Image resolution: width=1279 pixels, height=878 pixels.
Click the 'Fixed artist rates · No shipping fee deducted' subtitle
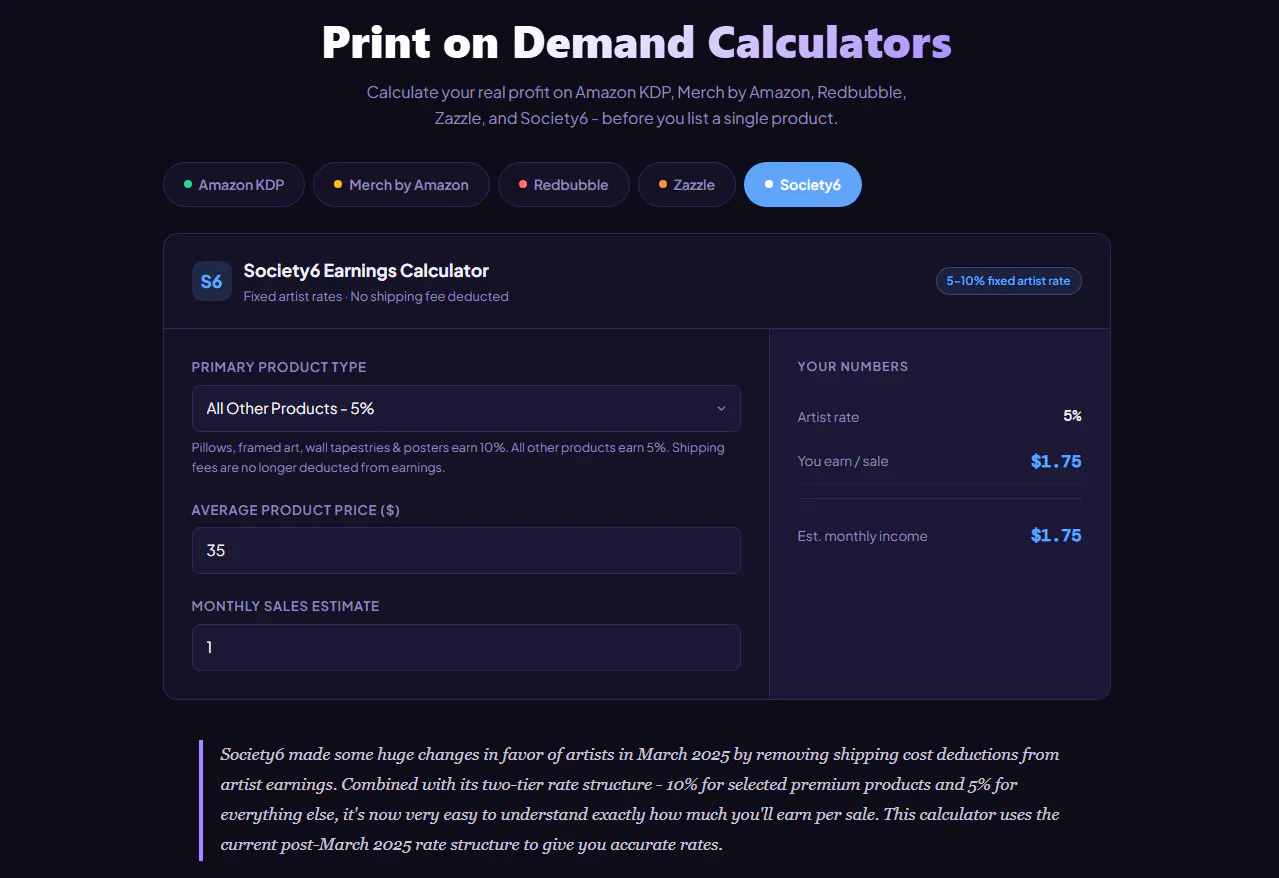376,296
